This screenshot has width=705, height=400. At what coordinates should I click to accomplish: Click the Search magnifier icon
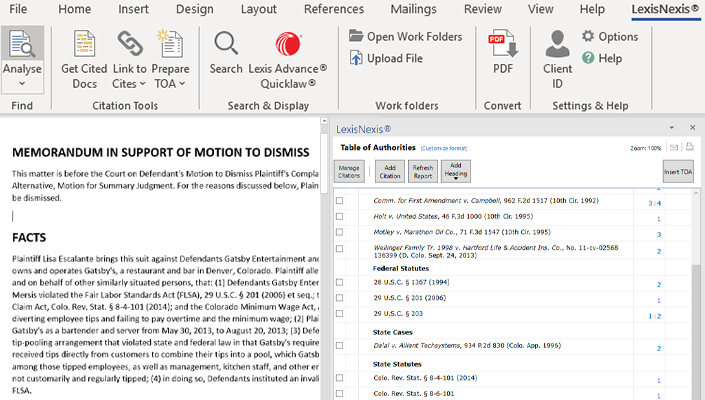pos(226,44)
